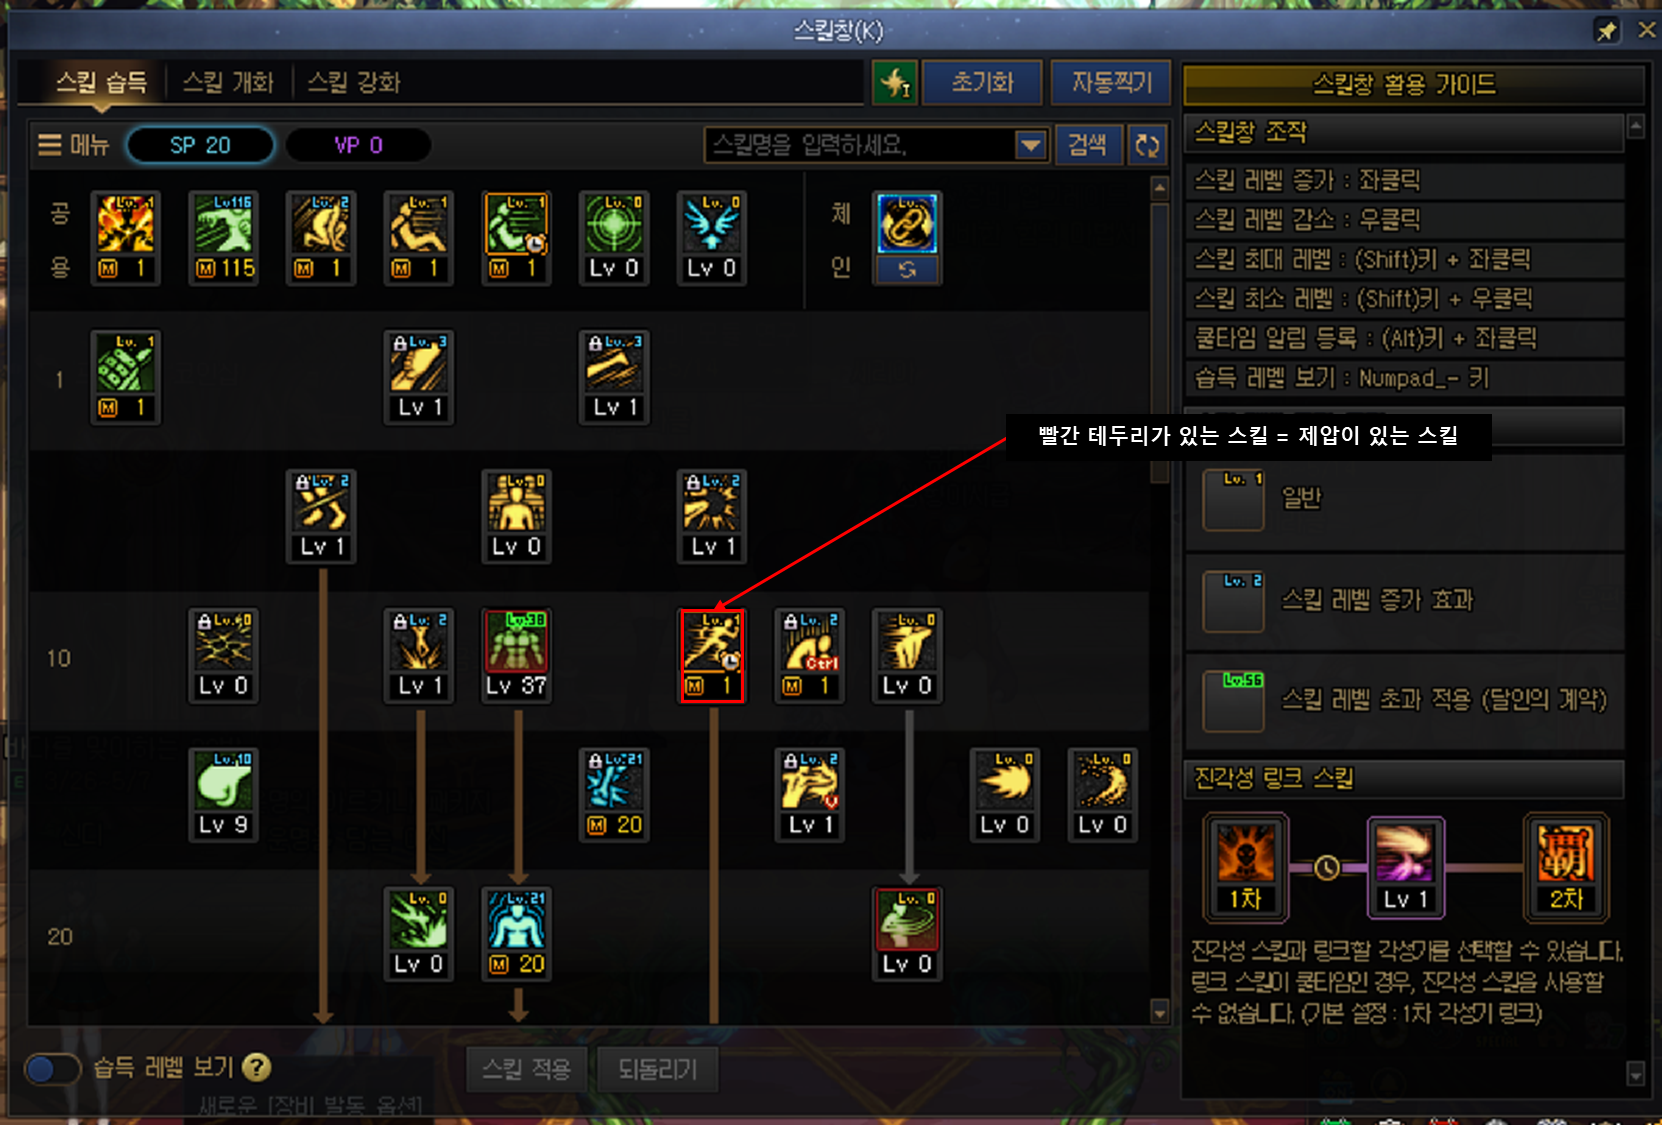1662x1125 pixels.
Task: Toggle the 습득 레벨 보기 switch
Action: 51,1069
